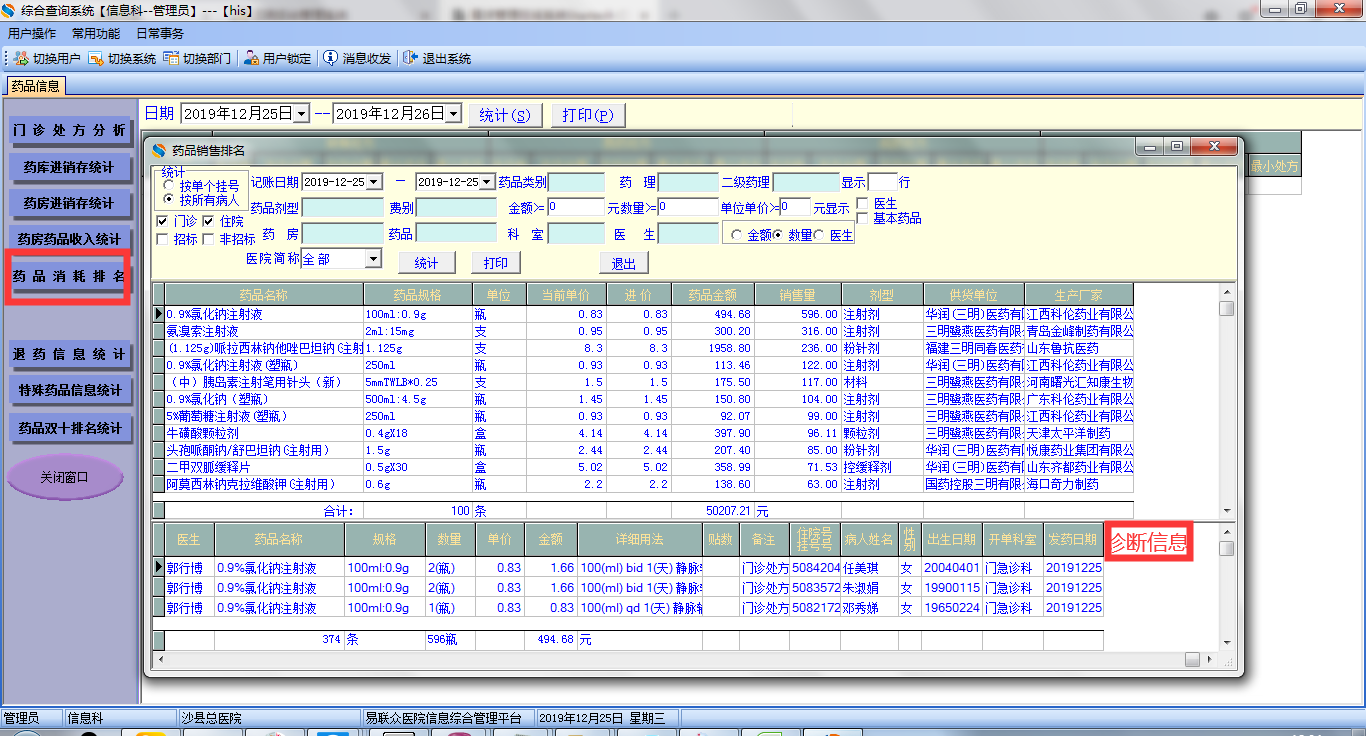Click the 关闭窗口 oval button
Screen dimensions: 1366x736
[x=65, y=478]
